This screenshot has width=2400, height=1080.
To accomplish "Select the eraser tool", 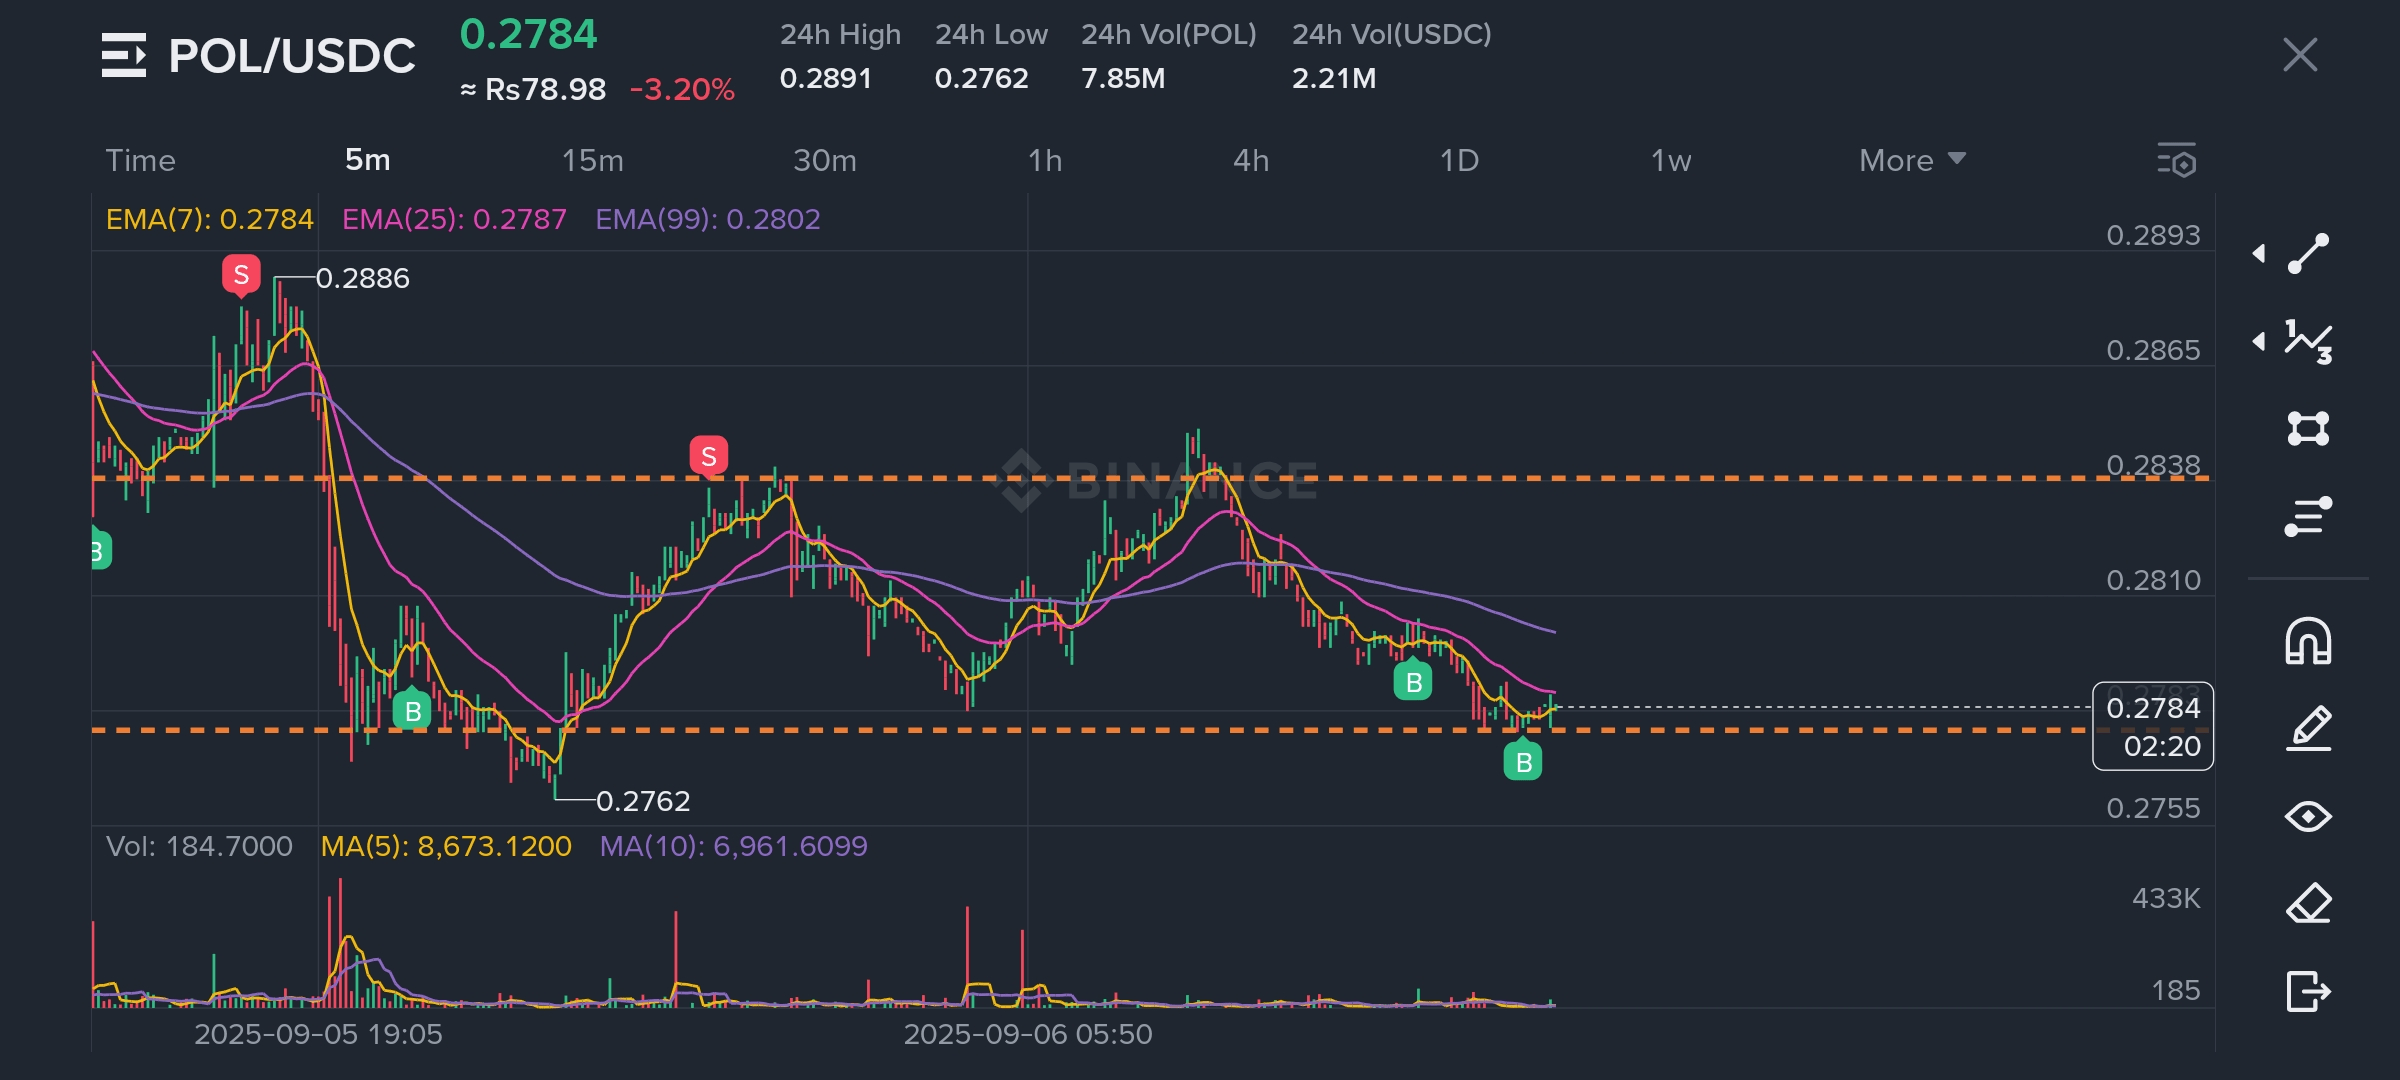I will click(2308, 904).
